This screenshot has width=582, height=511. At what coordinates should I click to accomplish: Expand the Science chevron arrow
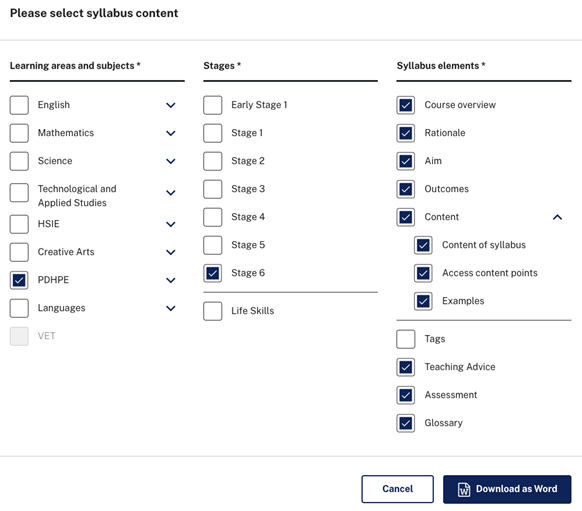point(171,161)
